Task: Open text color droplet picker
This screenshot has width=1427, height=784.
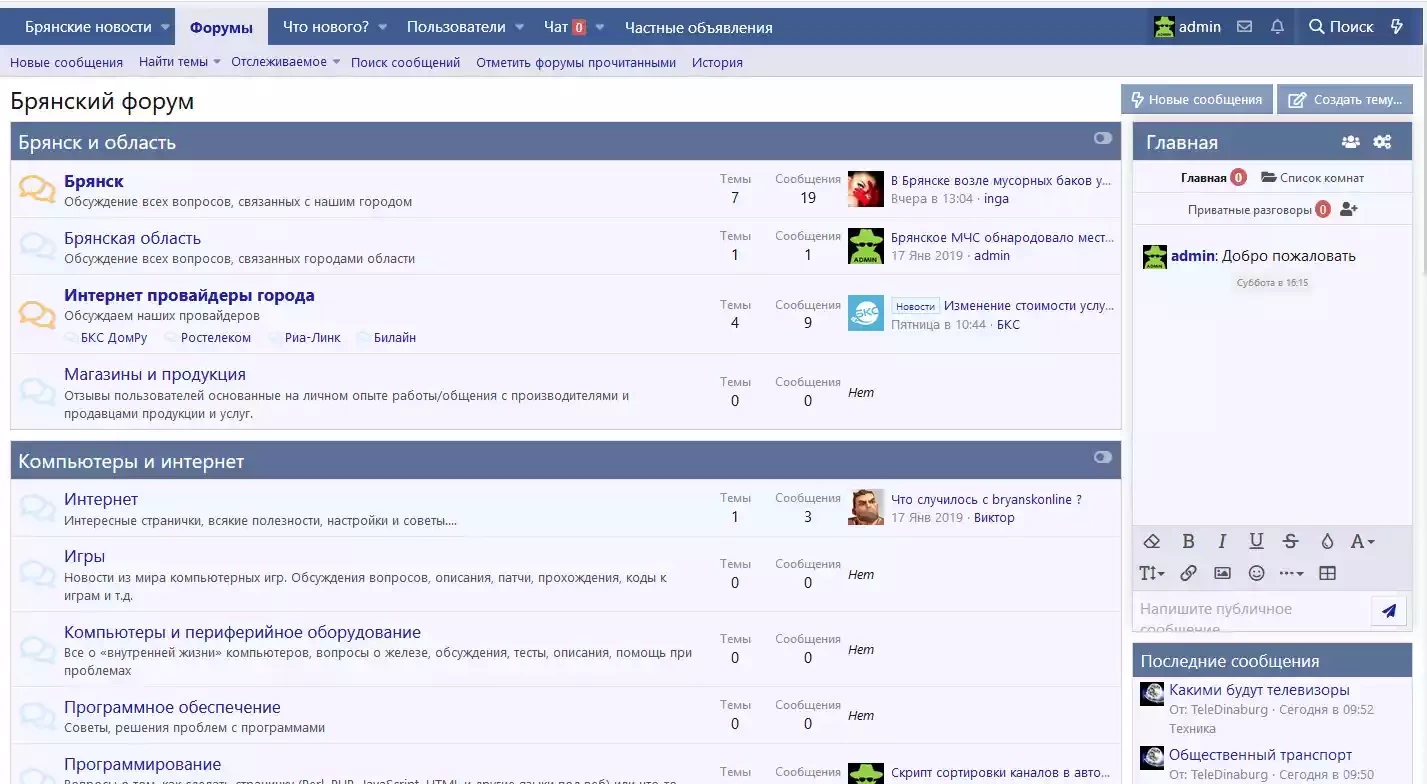Action: click(x=1327, y=541)
